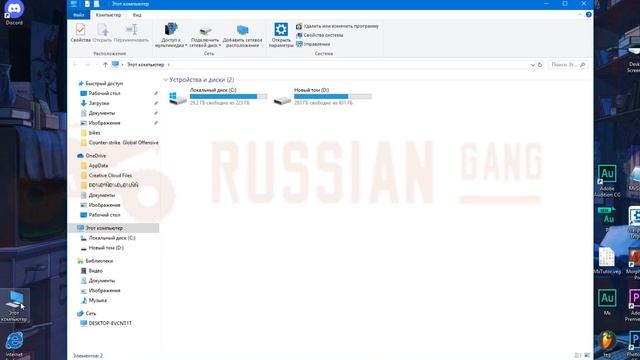Select the Новый том (D:) drive icon
This screenshot has width=640, height=360.
282,99
